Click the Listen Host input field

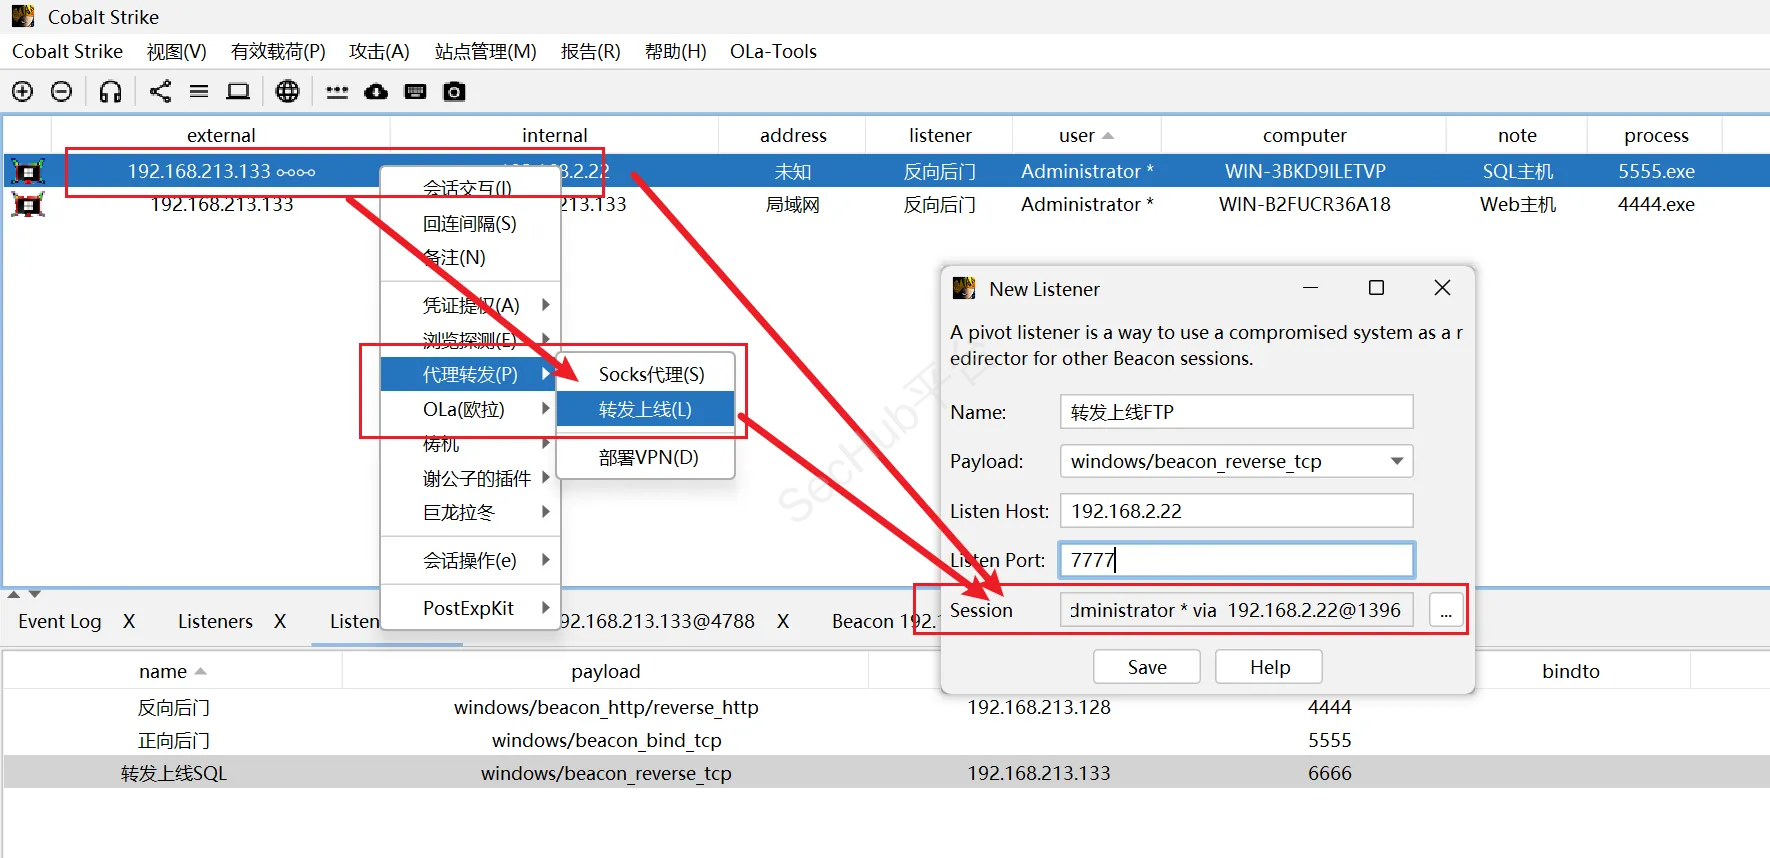coord(1236,511)
